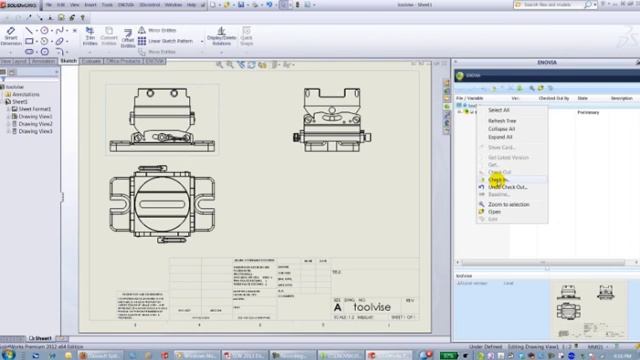Image resolution: width=640 pixels, height=360 pixels.
Task: Open dropdown arrow under Display/Delete Relations
Action: click(222, 52)
